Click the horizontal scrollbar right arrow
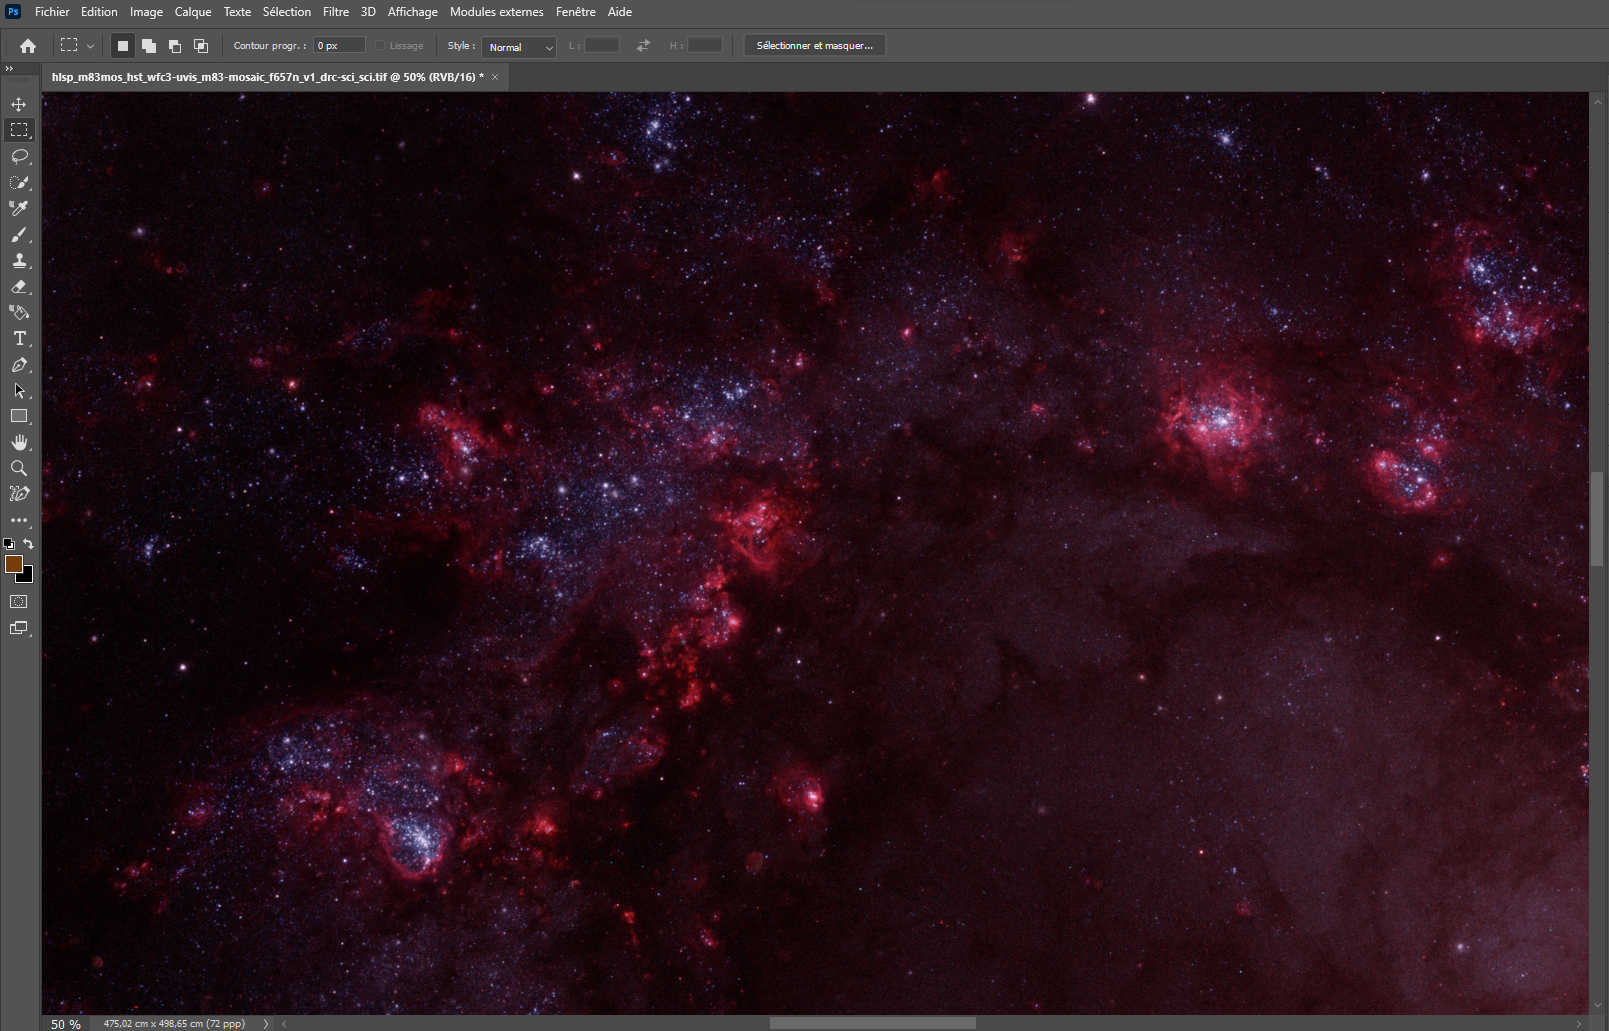The width and height of the screenshot is (1609, 1031). click(1579, 1024)
